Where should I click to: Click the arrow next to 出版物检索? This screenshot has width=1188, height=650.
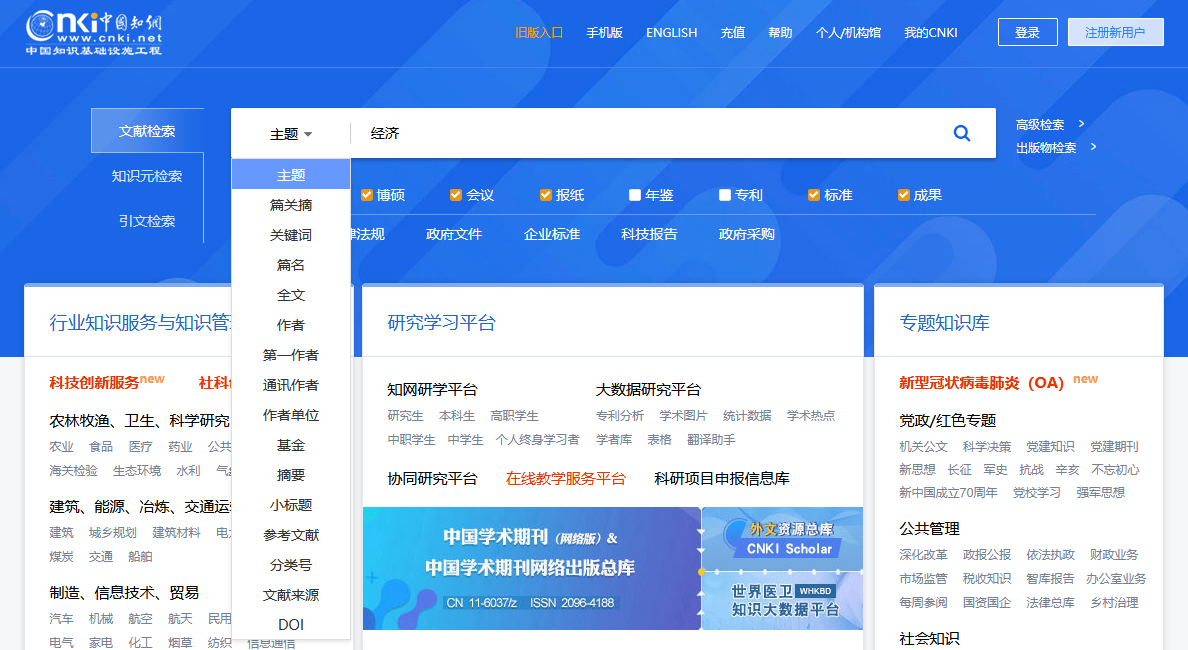tap(1093, 147)
